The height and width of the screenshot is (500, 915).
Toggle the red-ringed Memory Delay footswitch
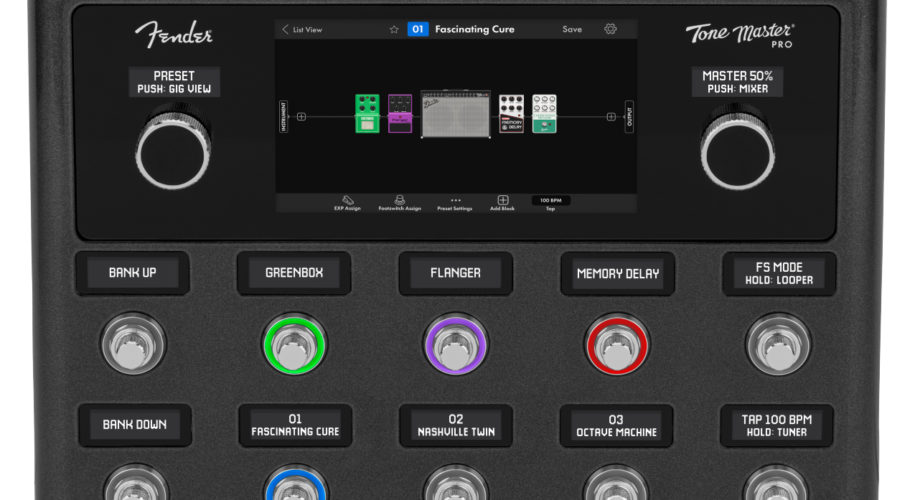[x=616, y=345]
